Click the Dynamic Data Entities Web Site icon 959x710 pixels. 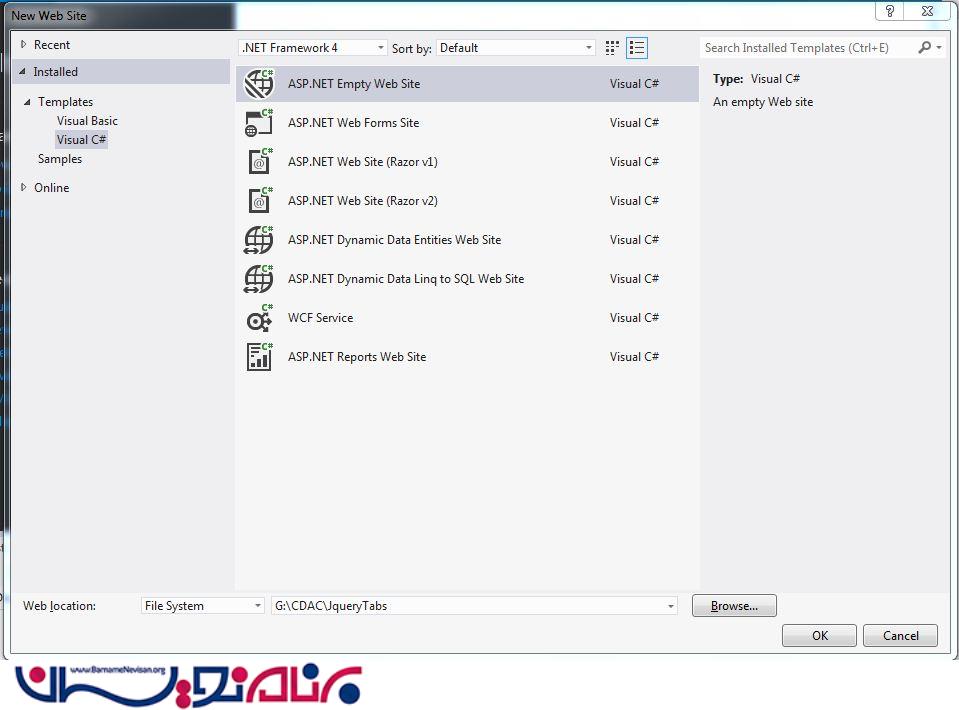259,240
